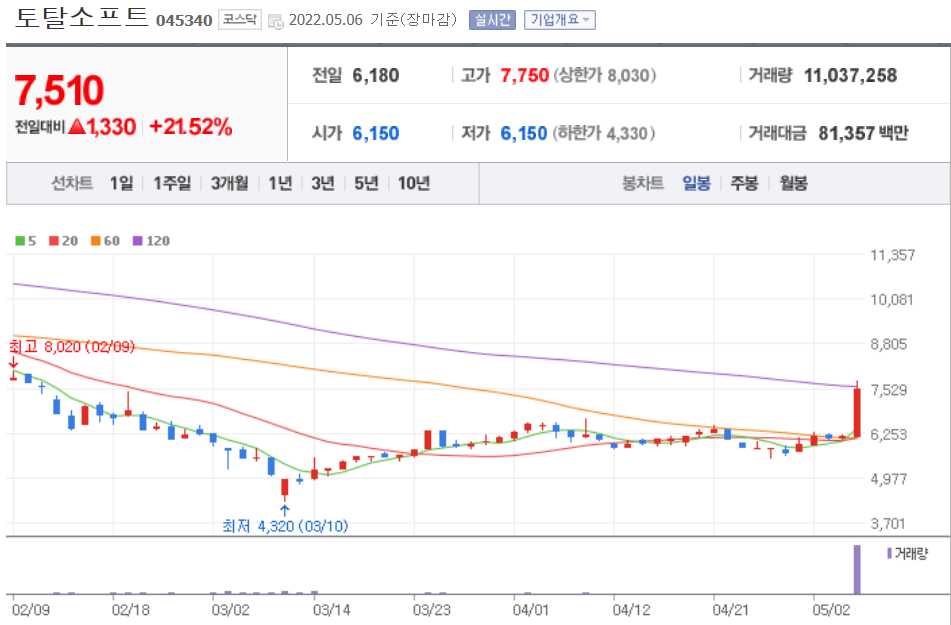
Task: Switch to the 월봉 candle chart
Action: [x=793, y=183]
